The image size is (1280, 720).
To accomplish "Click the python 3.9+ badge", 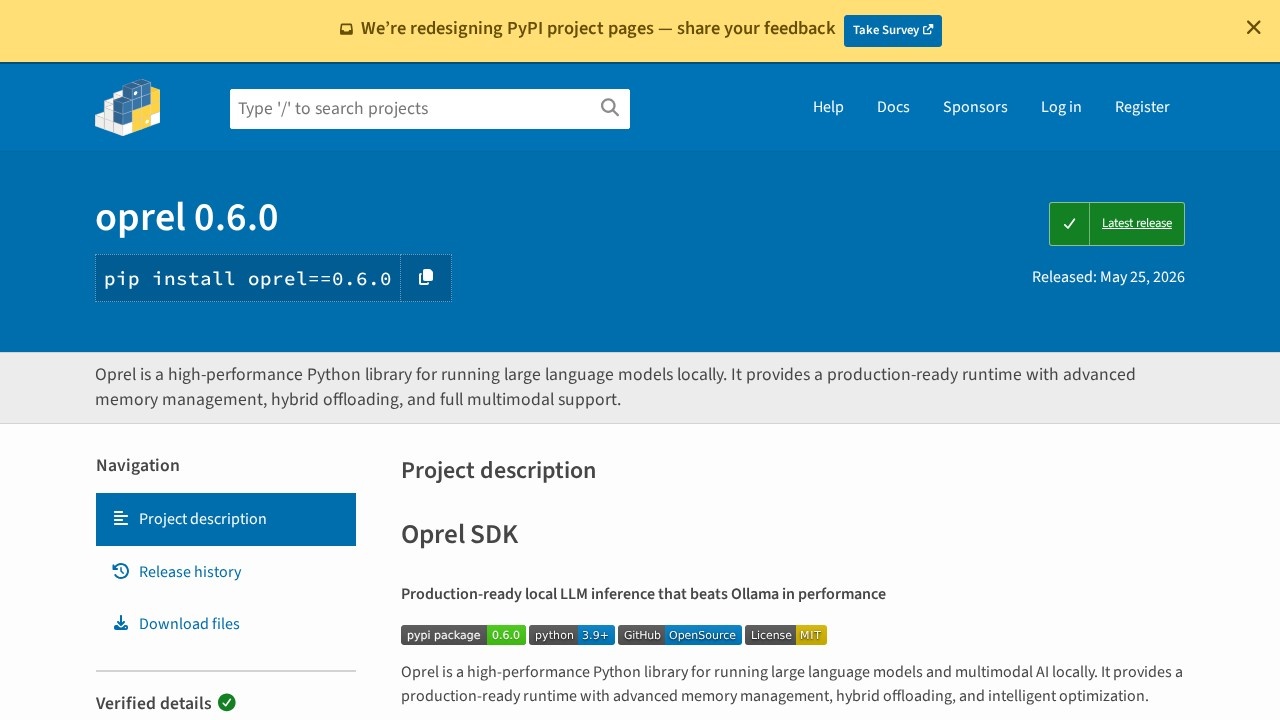I will pos(572,635).
